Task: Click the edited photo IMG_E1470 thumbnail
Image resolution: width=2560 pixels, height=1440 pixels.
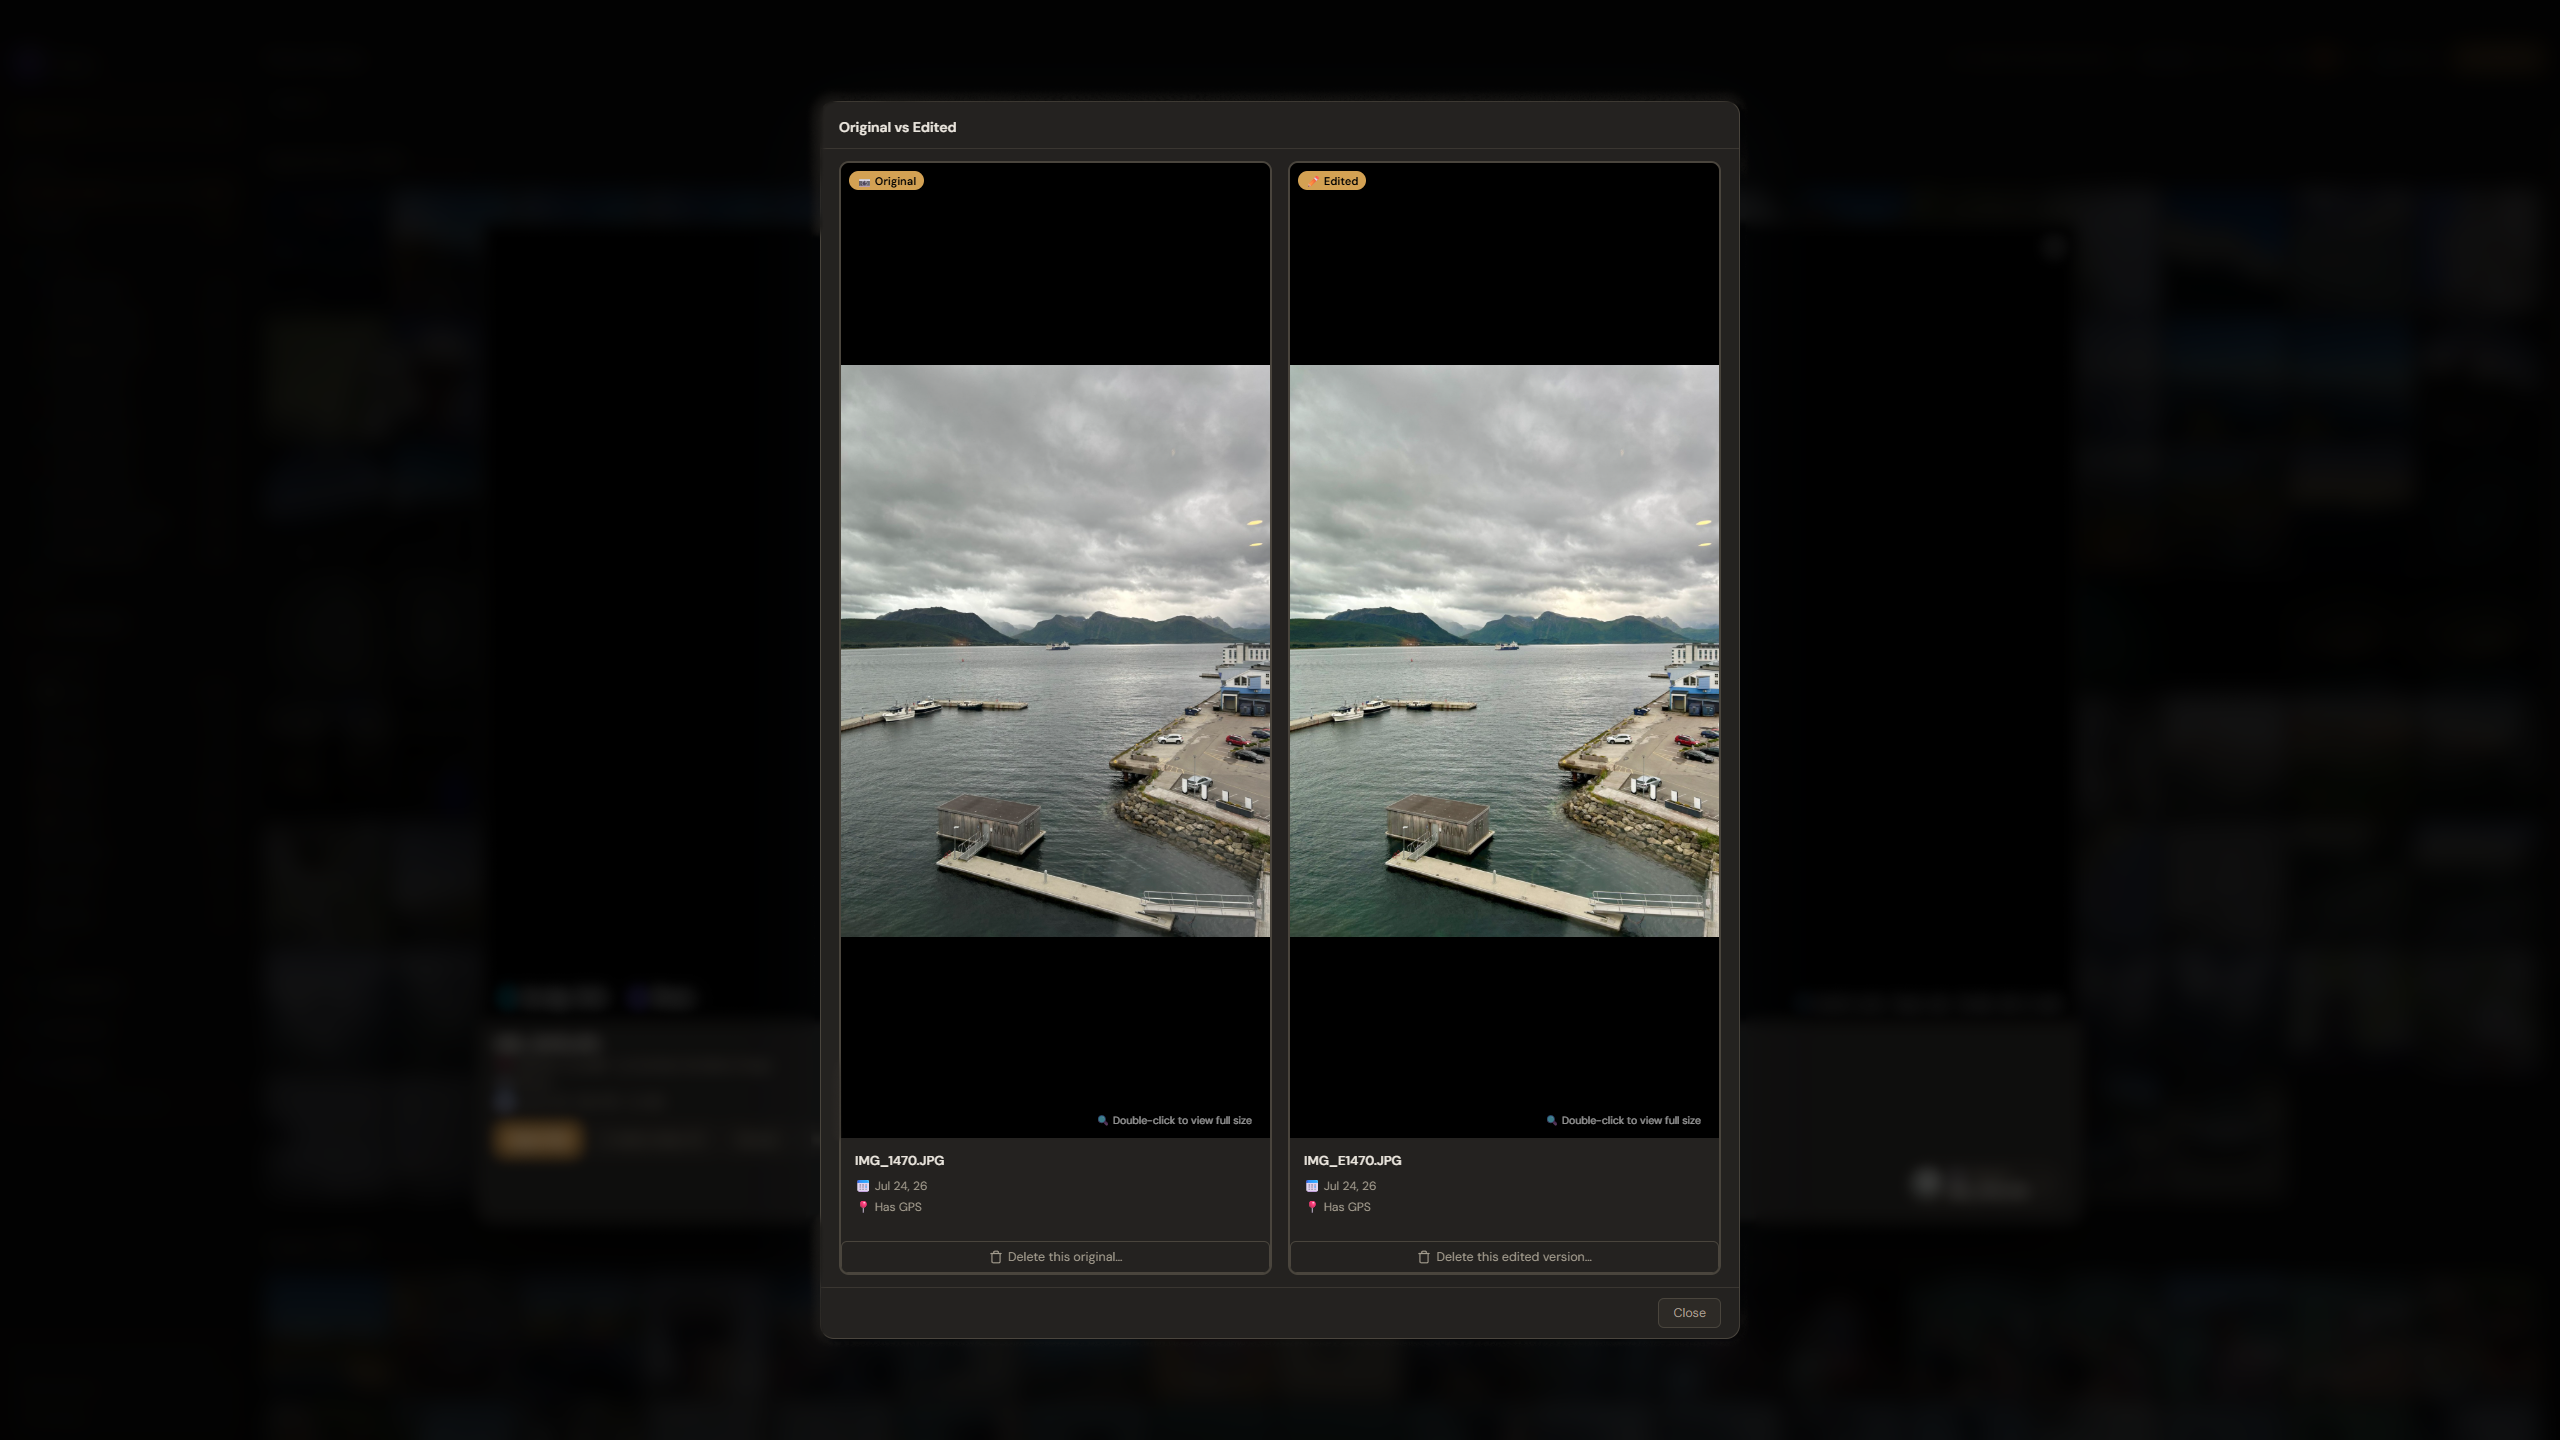Action: click(x=1504, y=651)
